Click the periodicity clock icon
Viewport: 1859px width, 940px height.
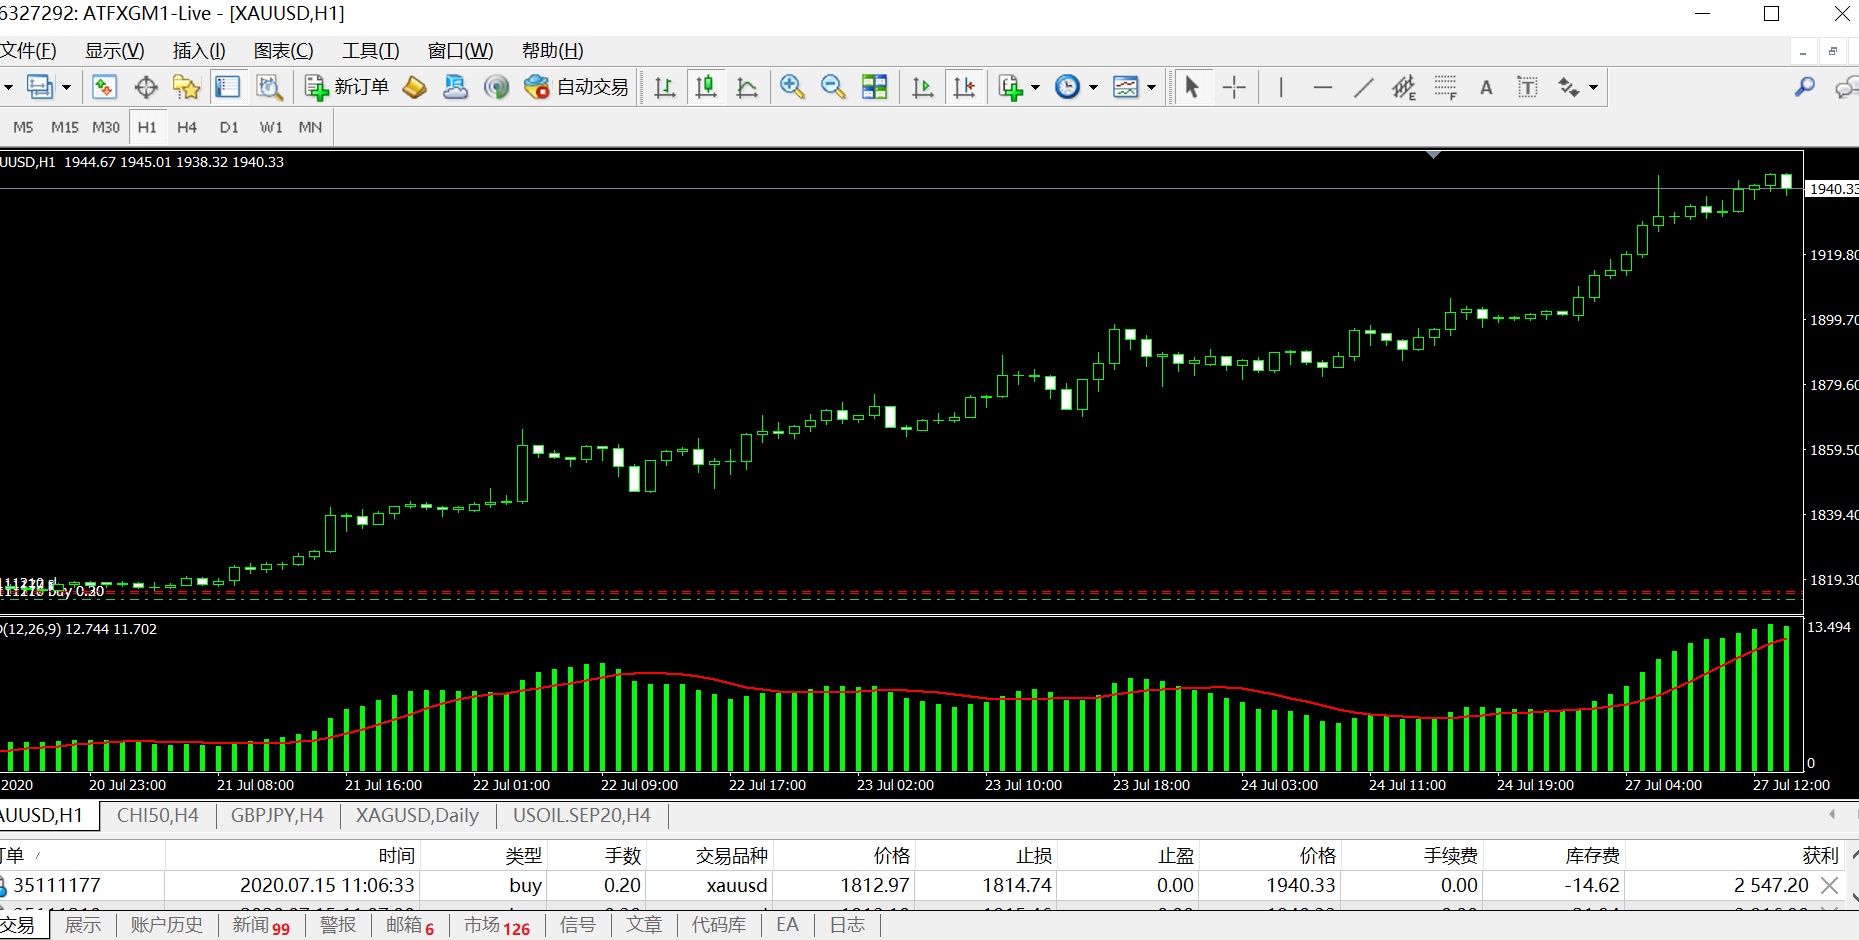1068,87
